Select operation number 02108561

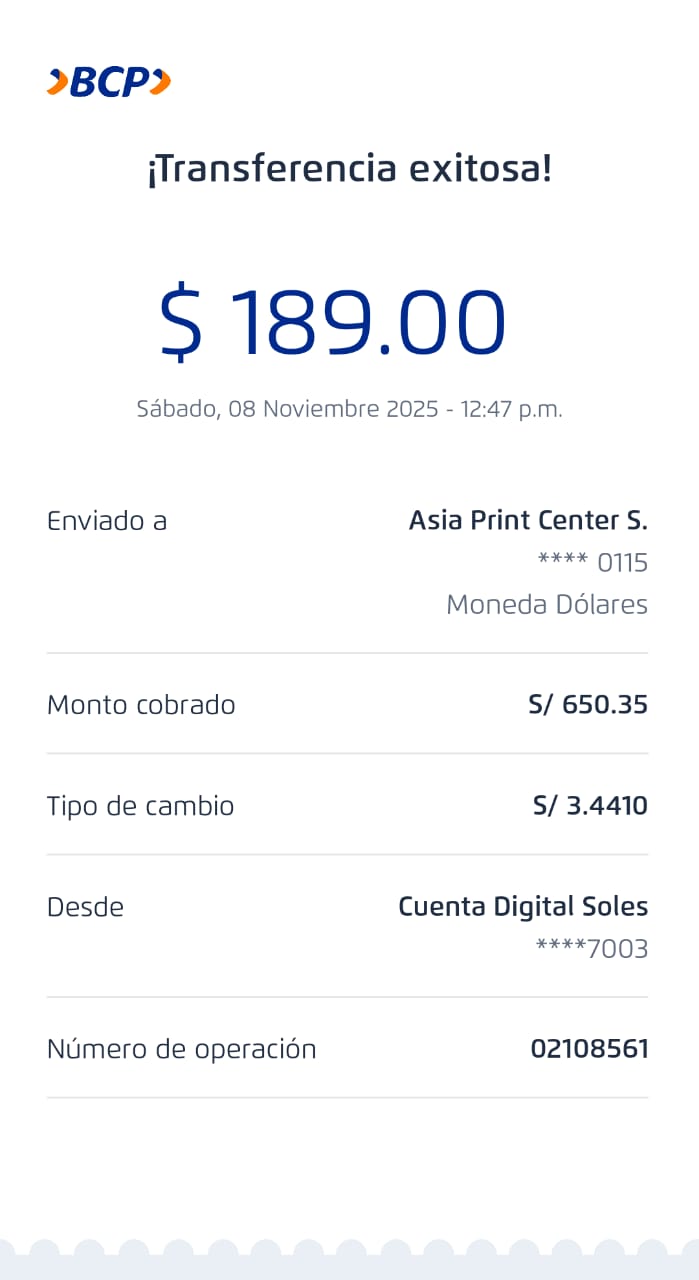coord(589,1049)
